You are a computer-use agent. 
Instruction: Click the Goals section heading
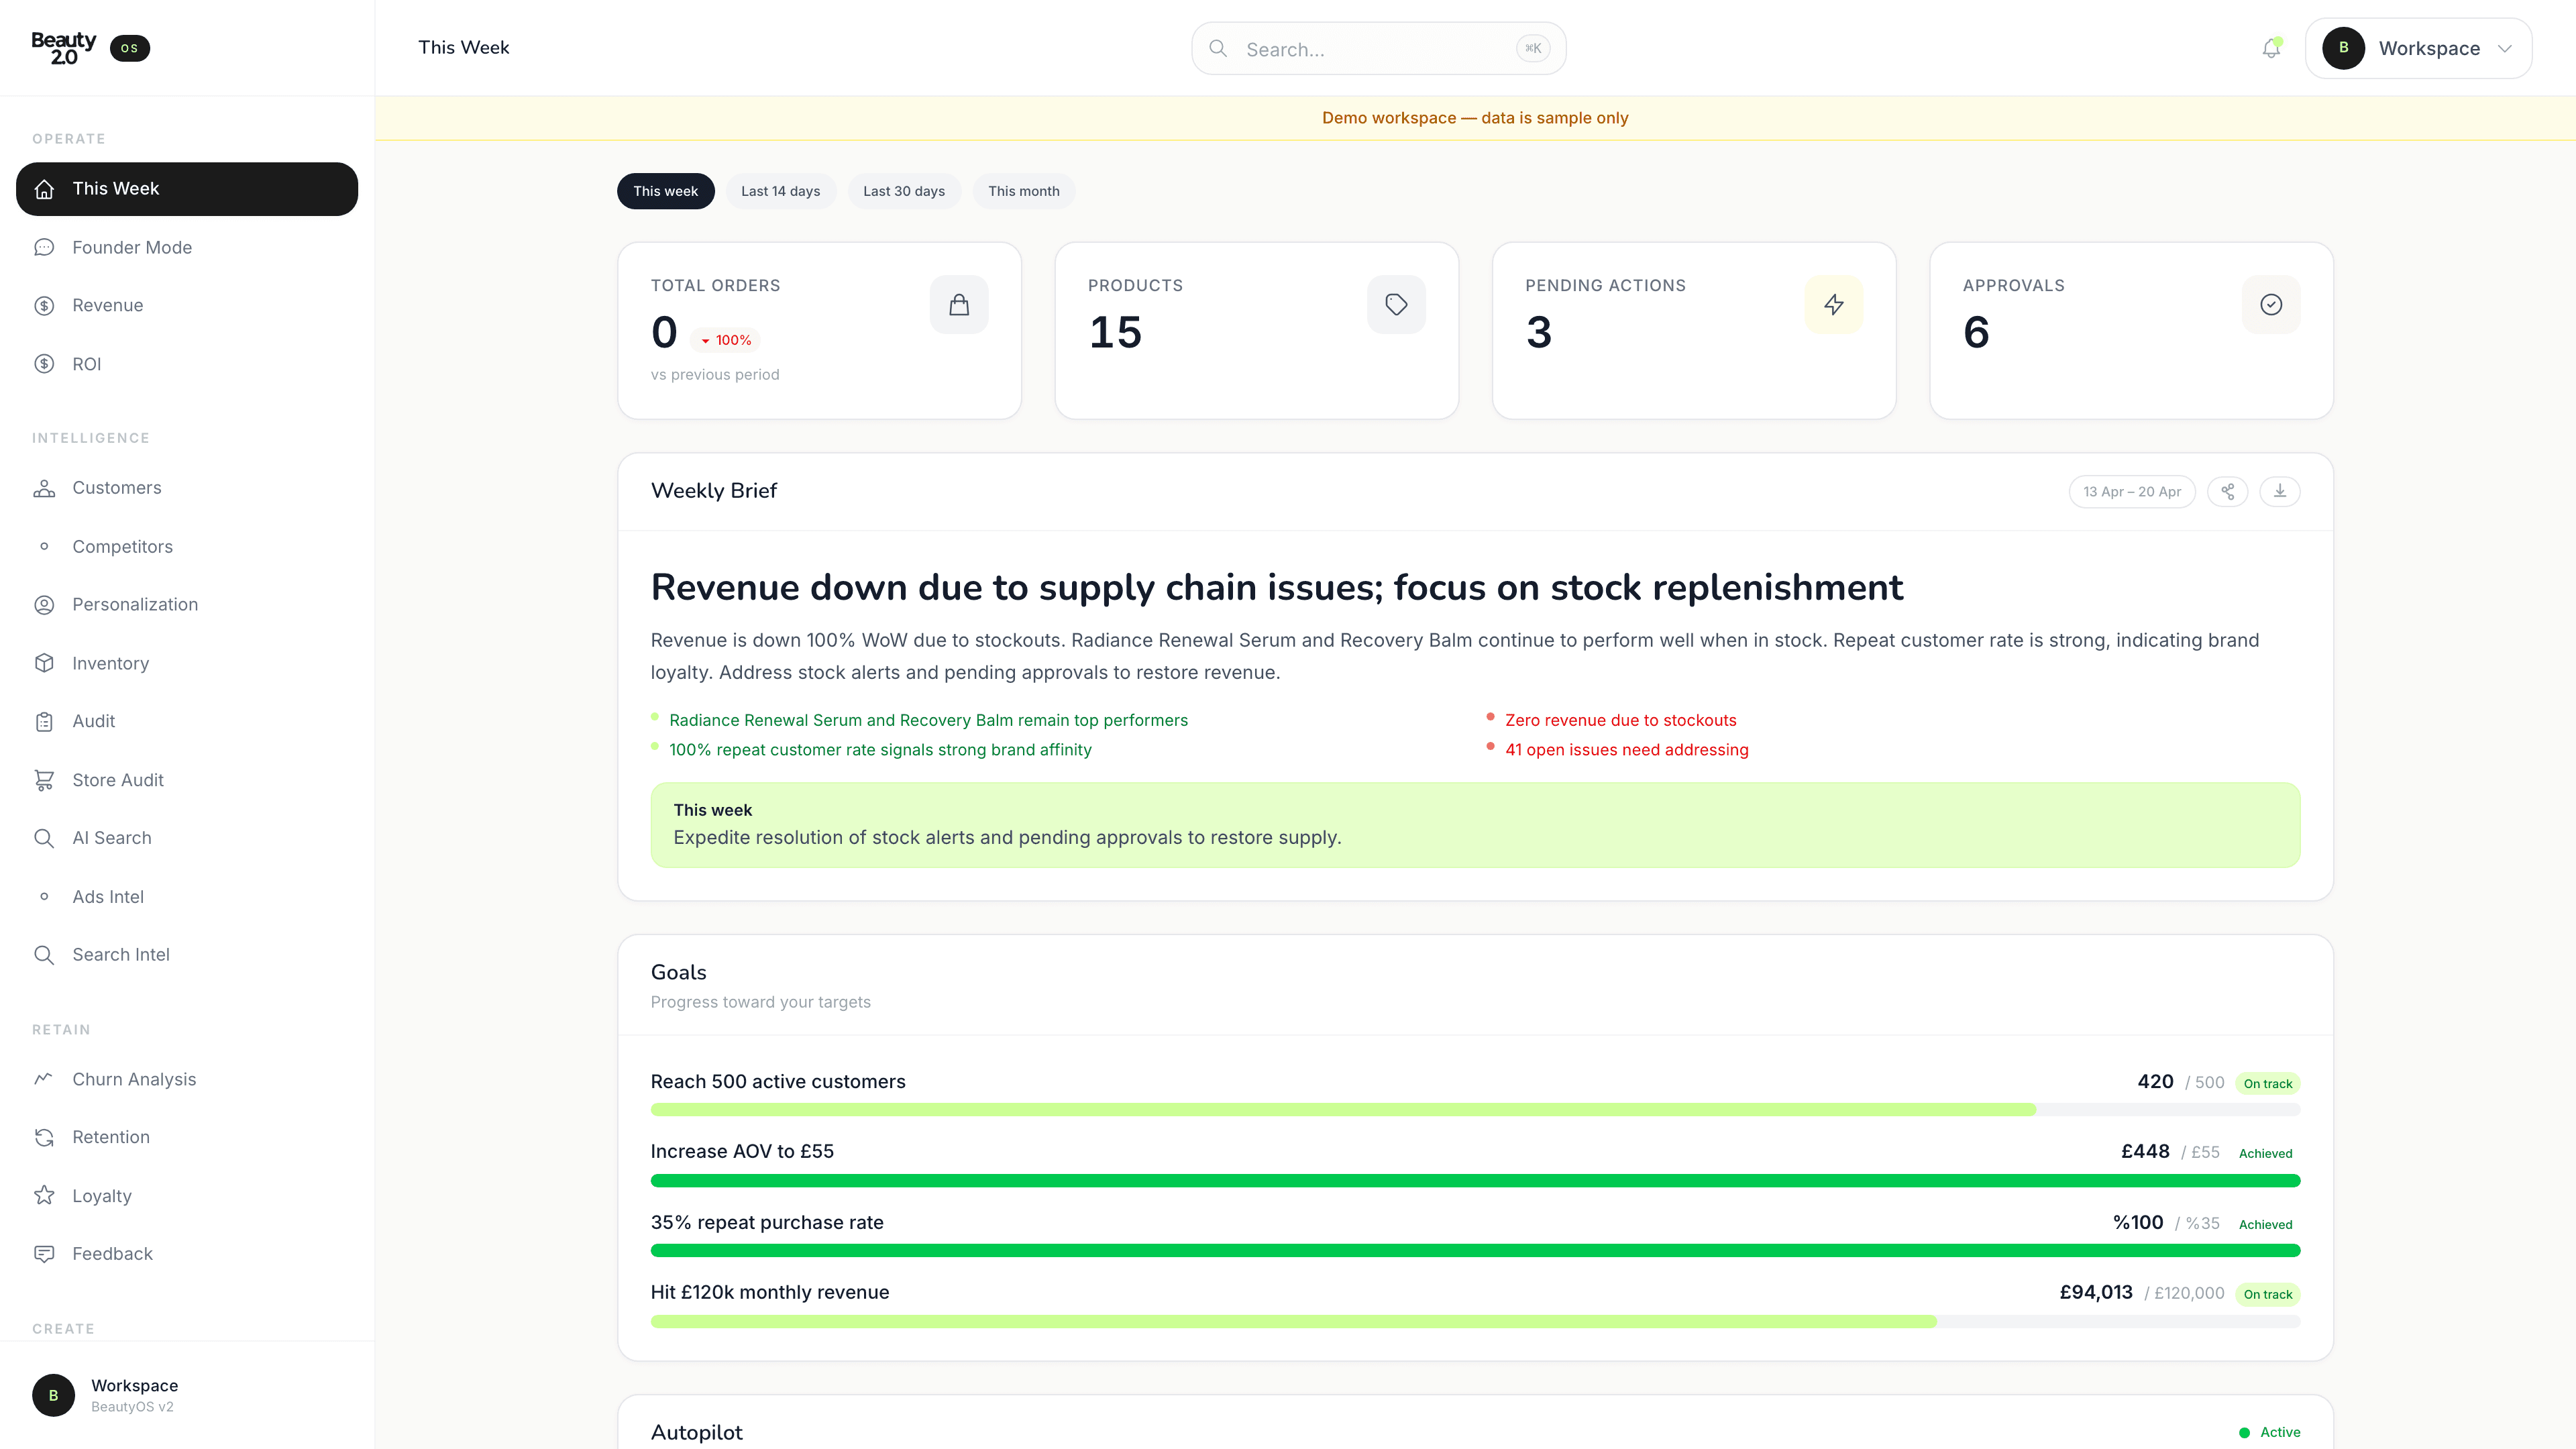pyautogui.click(x=679, y=973)
